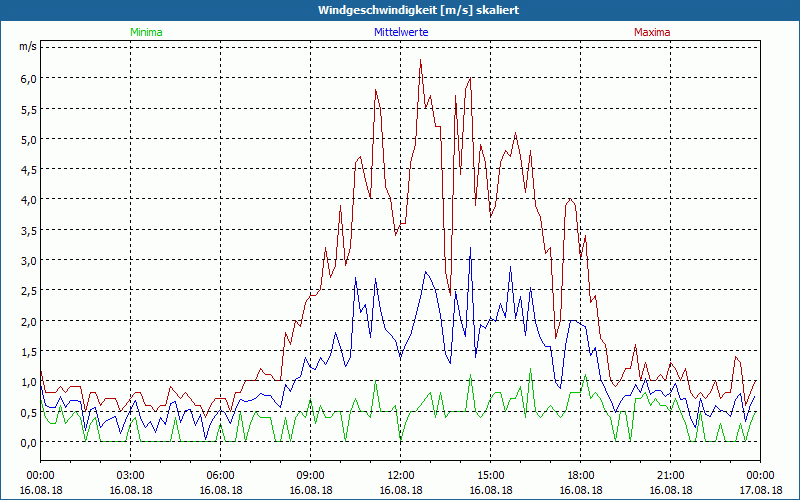Click the 6,0 y-axis value

[x=29, y=79]
